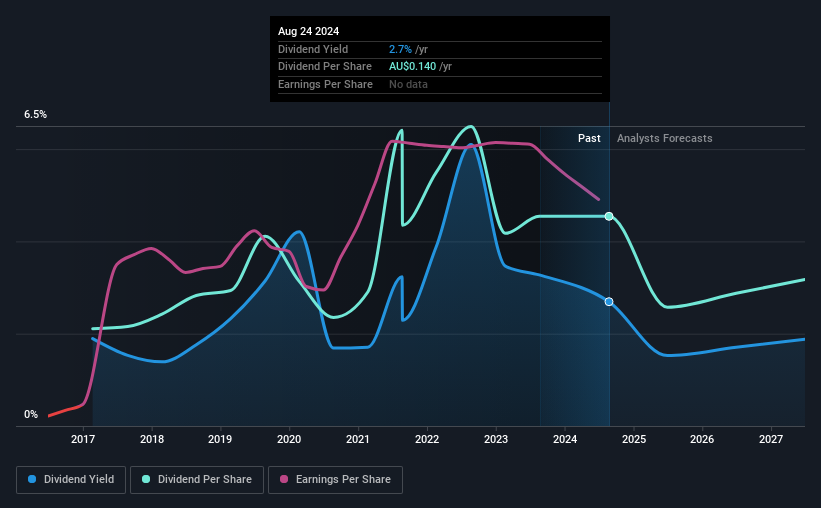The width and height of the screenshot is (821, 508).
Task: Click the 2019 x-axis label
Action: pyautogui.click(x=220, y=439)
